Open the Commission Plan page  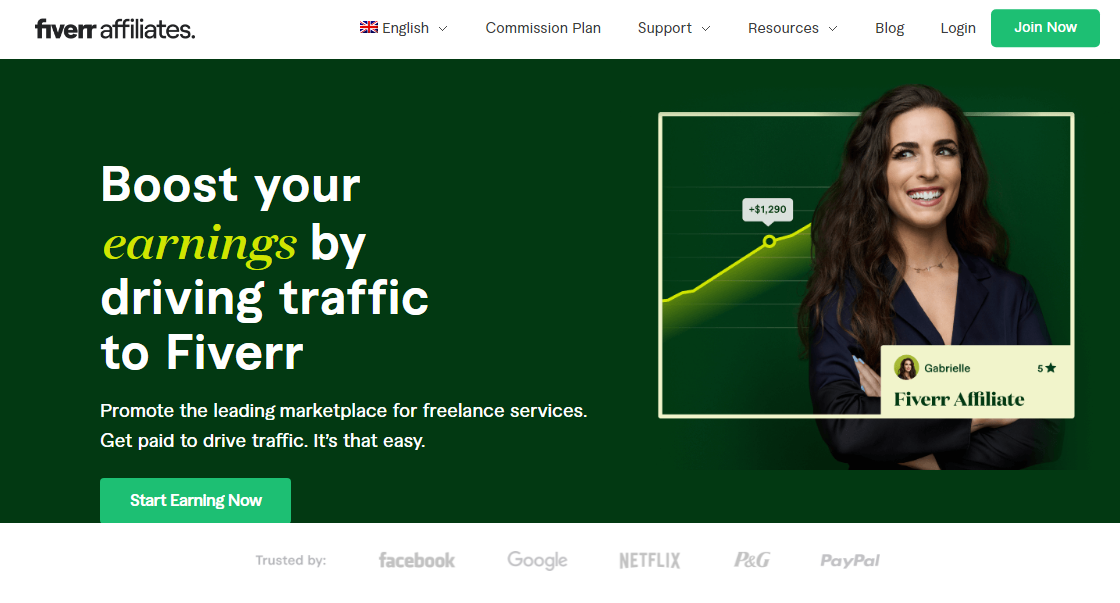click(543, 28)
